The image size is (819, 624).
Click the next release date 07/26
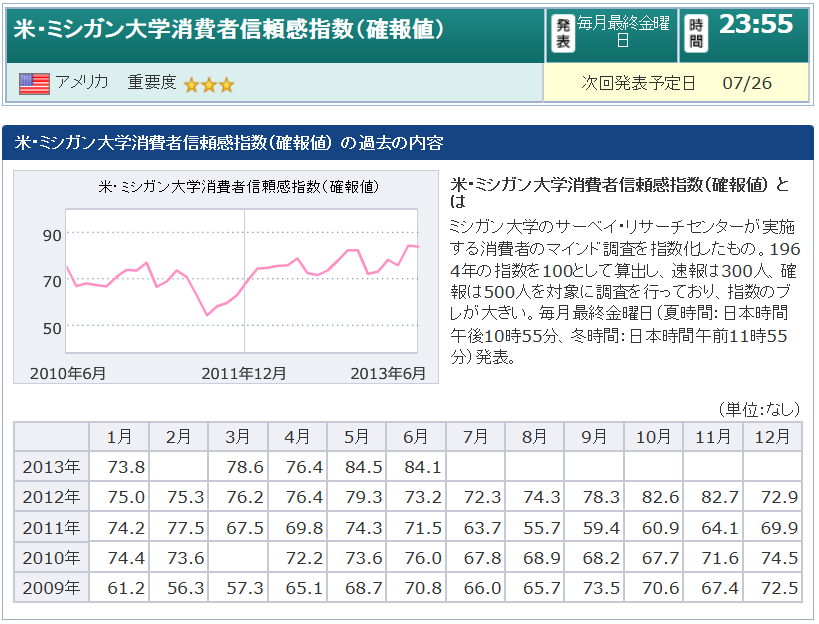[x=747, y=84]
